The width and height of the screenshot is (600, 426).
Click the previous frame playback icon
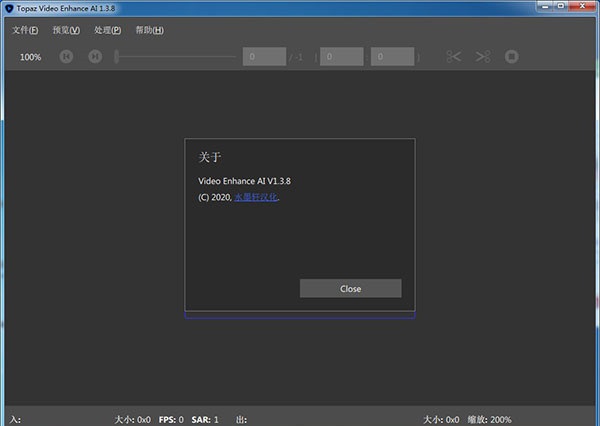[67, 57]
